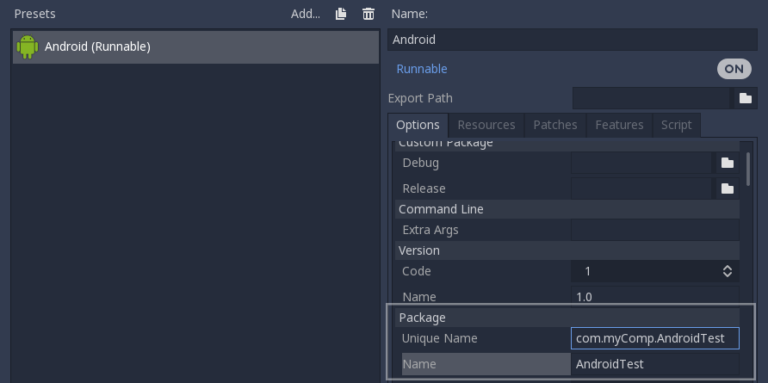Image resolution: width=768 pixels, height=383 pixels.
Task: Delete preset using the trash icon
Action: (x=368, y=14)
